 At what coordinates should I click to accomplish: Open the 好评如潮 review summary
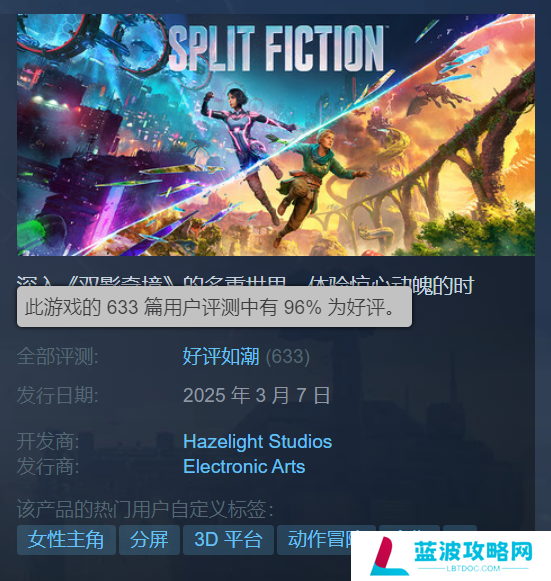[221, 356]
